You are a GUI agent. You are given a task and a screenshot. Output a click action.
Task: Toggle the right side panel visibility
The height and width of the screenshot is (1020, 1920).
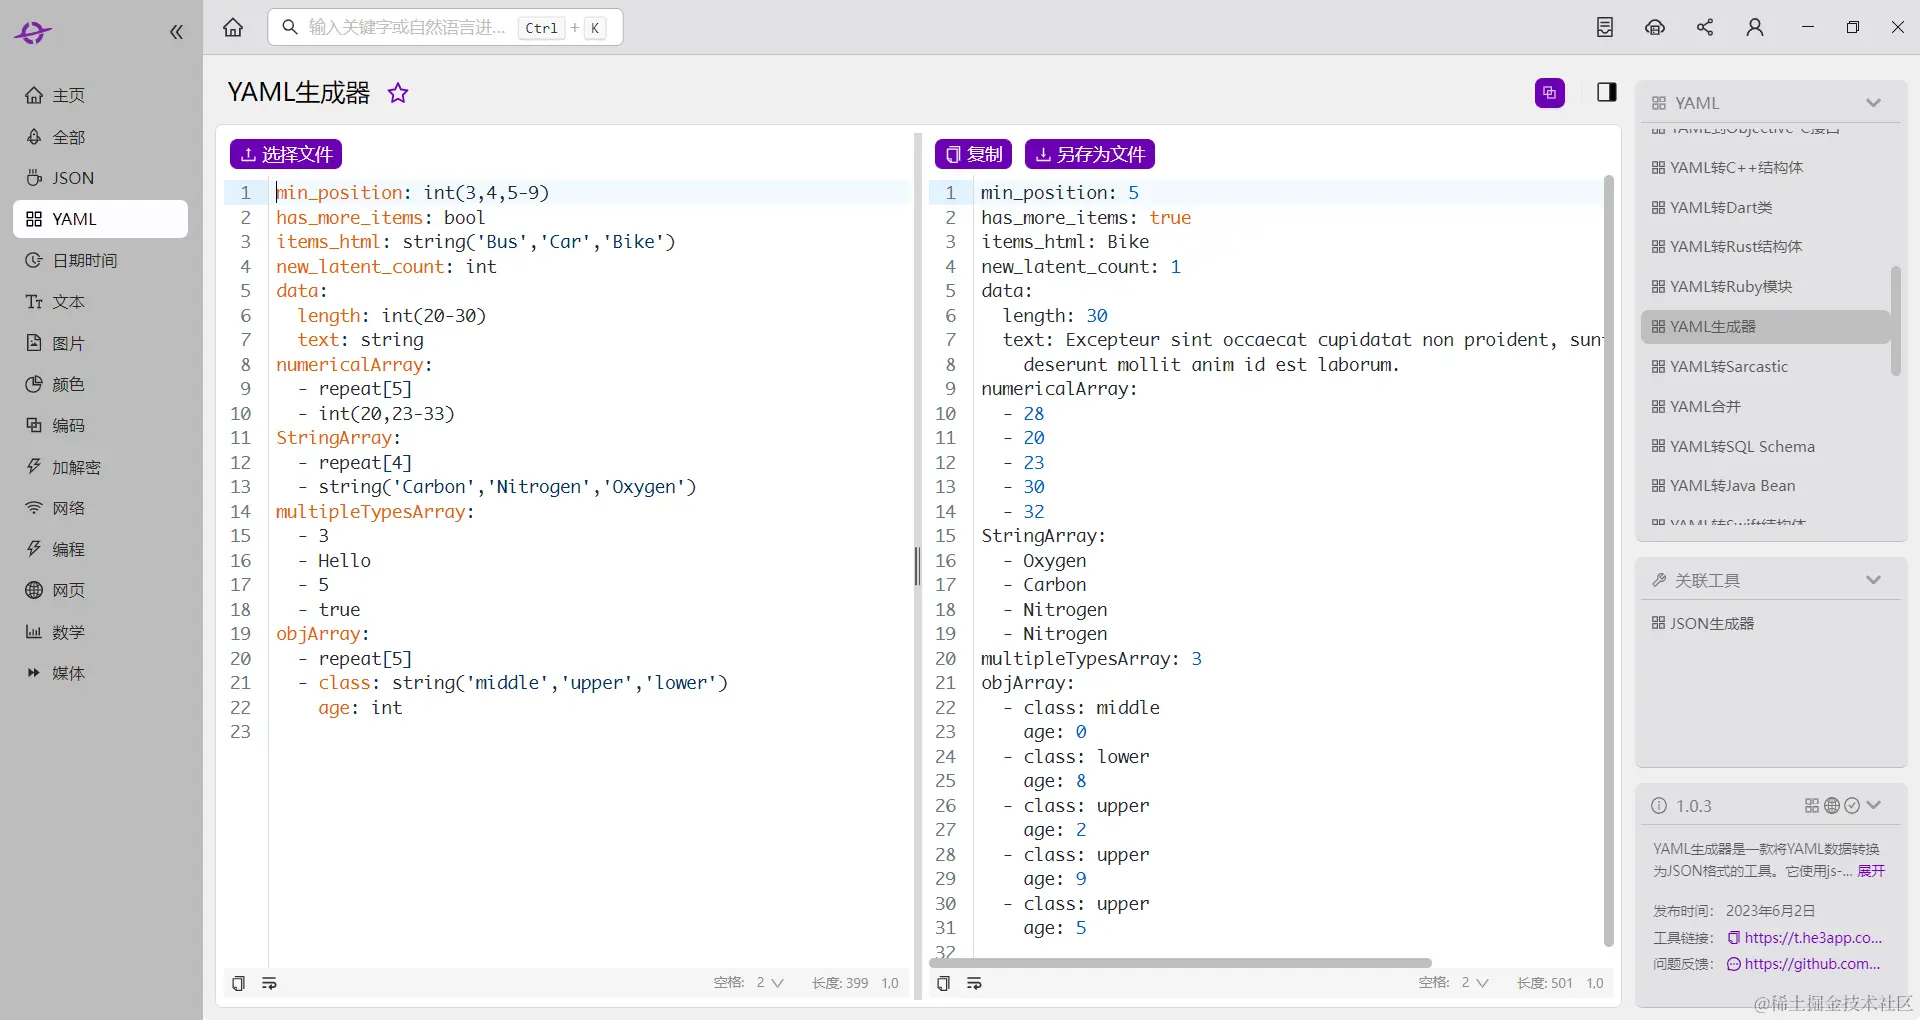[x=1607, y=93]
